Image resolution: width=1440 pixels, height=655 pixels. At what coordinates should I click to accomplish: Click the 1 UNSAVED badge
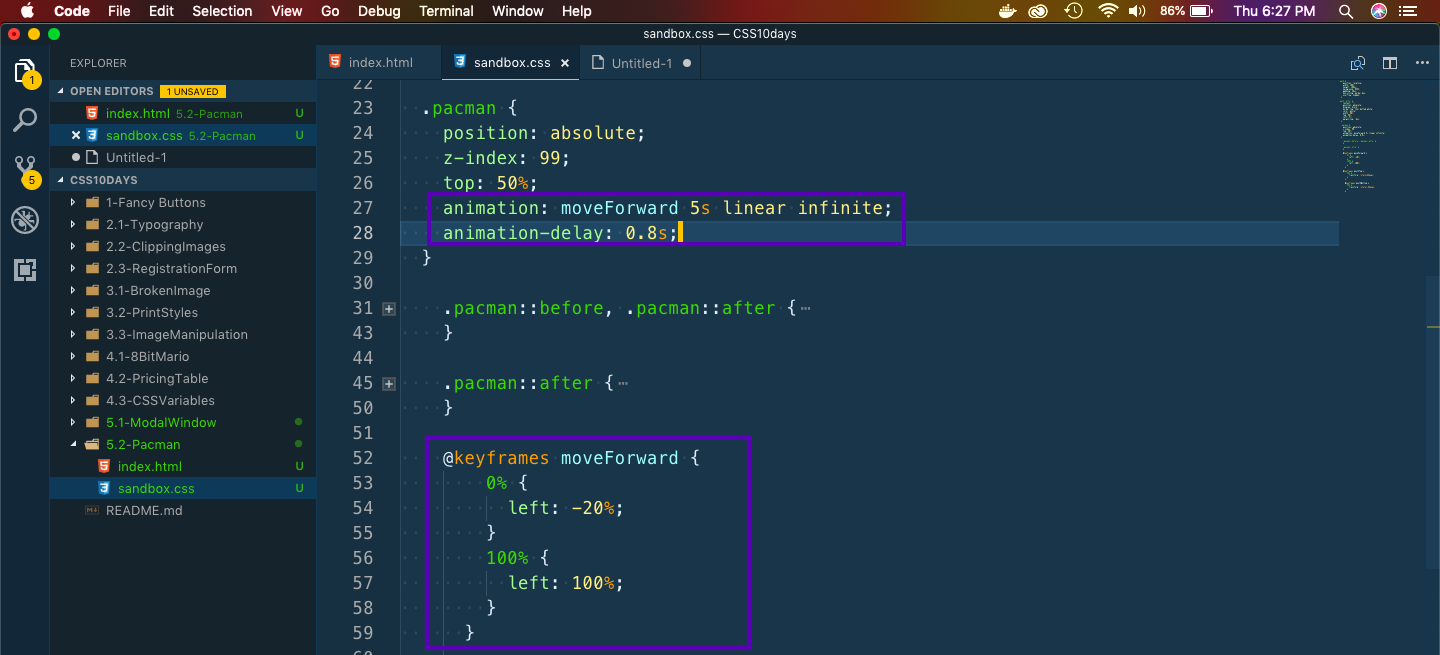193,91
